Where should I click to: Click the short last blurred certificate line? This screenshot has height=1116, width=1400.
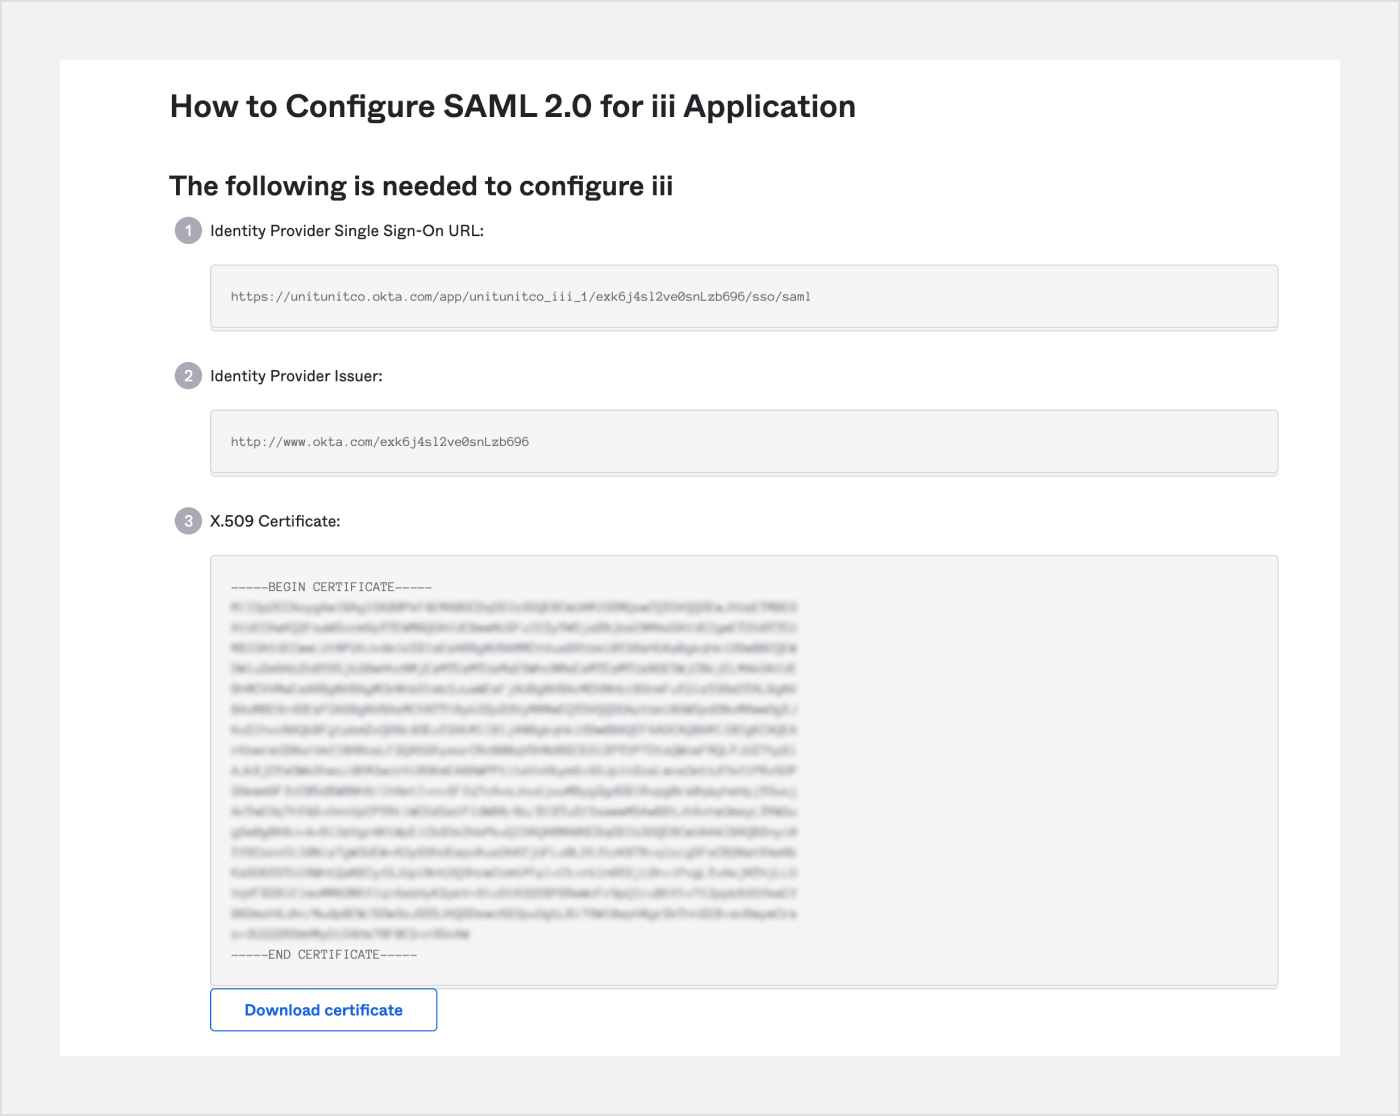point(350,934)
